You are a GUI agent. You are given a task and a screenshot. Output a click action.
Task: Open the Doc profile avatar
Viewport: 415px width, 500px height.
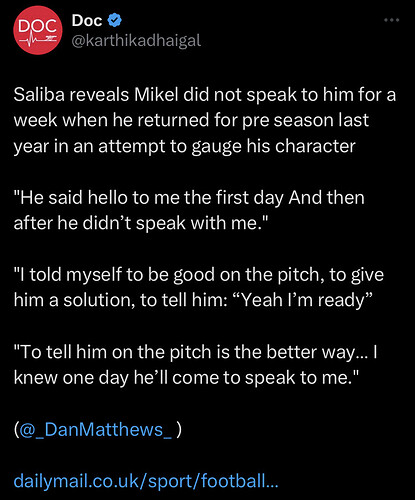(x=38, y=30)
